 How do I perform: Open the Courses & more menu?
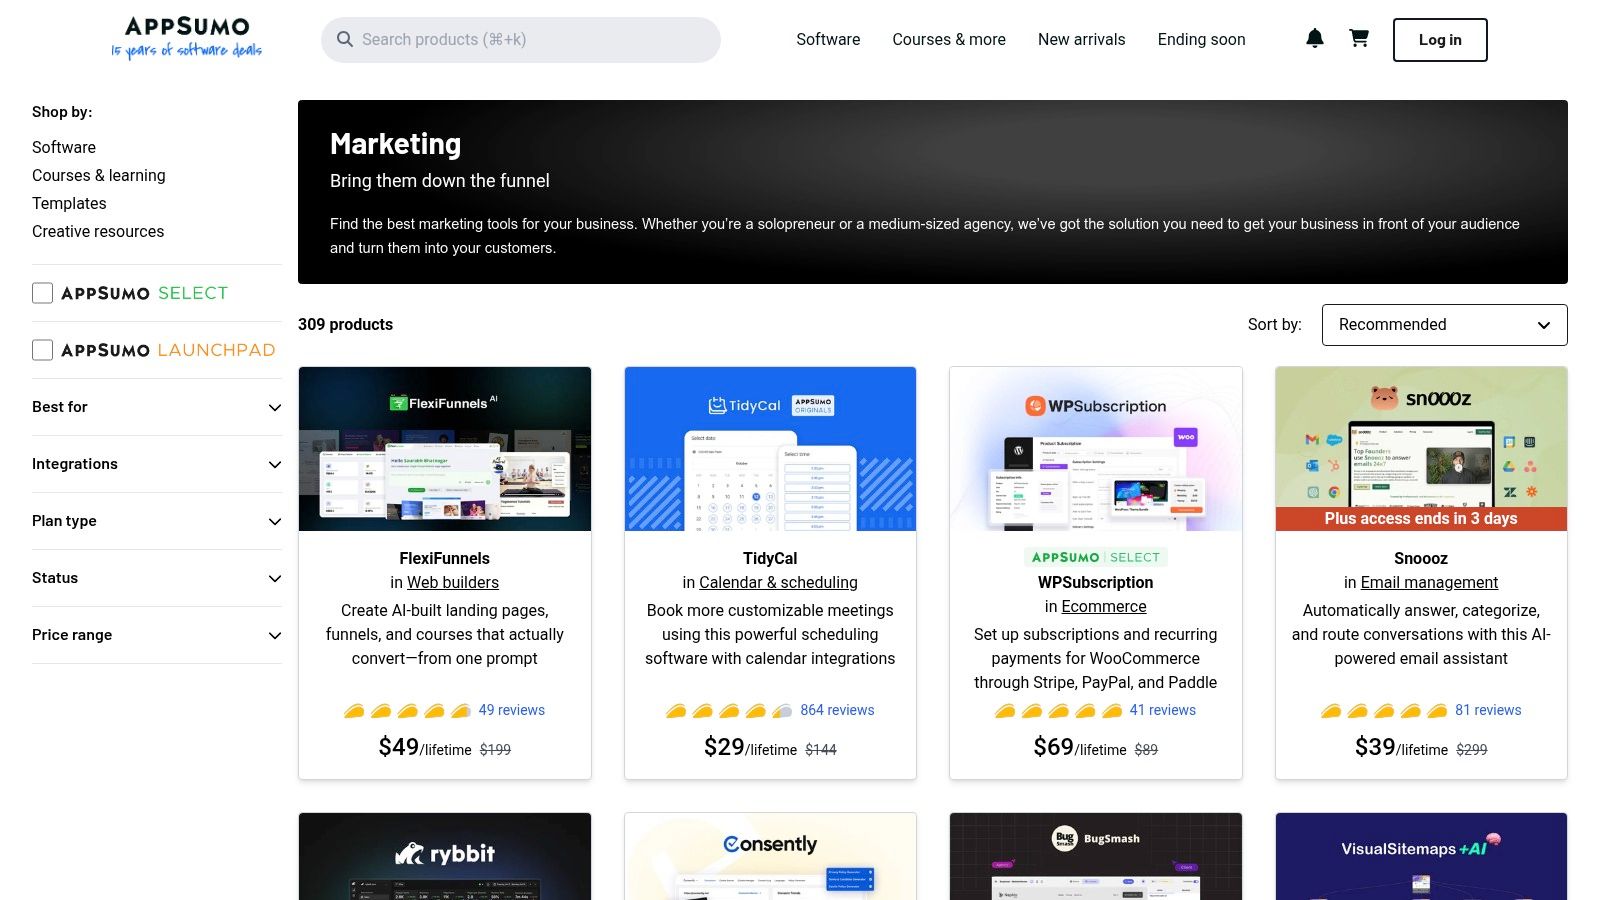pos(948,39)
